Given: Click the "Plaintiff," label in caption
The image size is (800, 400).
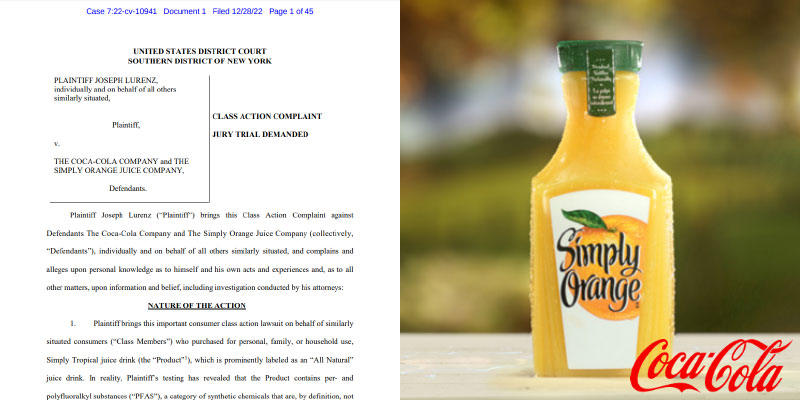Looking at the screenshot, I should (126, 125).
